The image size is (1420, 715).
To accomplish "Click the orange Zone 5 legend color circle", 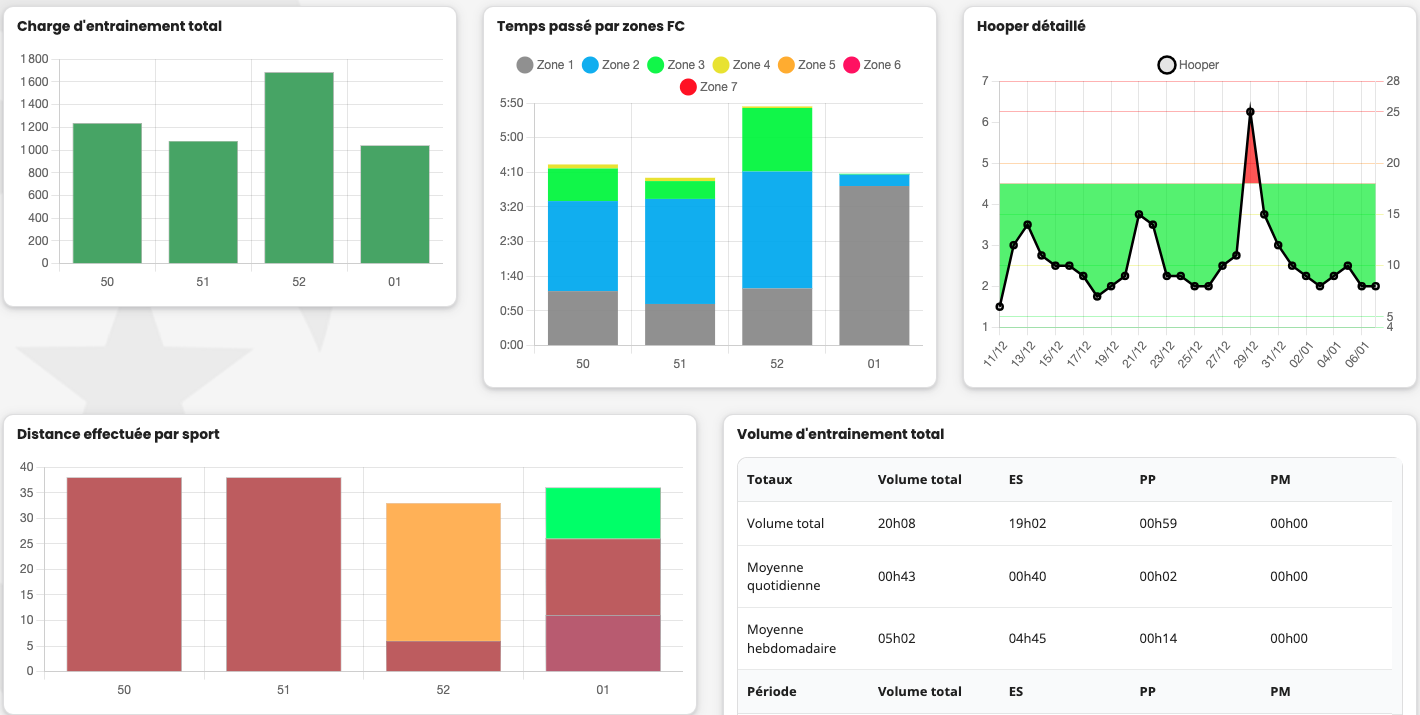I will tap(786, 65).
